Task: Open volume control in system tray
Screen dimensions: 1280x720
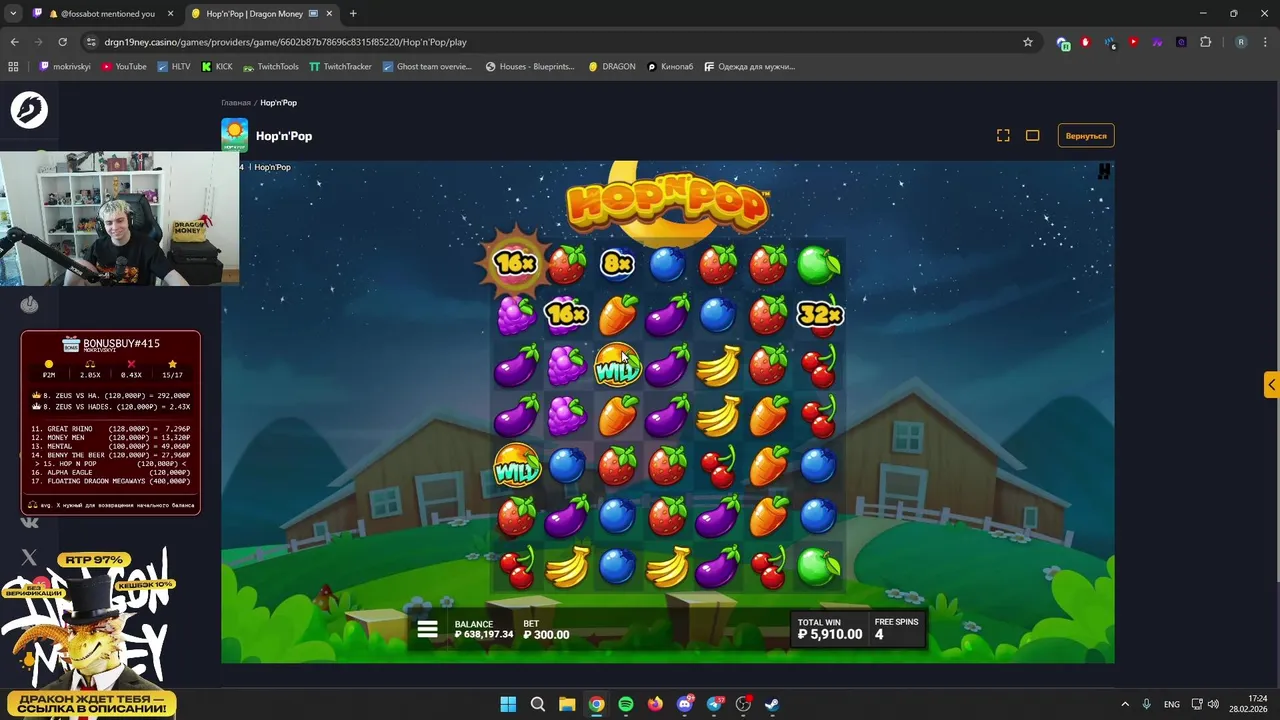Action: pos(1213,704)
